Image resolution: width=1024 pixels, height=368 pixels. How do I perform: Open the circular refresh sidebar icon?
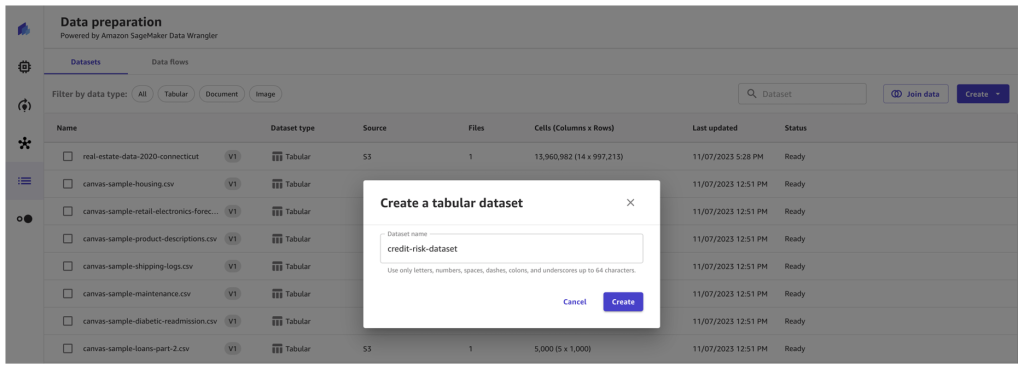[x=24, y=105]
